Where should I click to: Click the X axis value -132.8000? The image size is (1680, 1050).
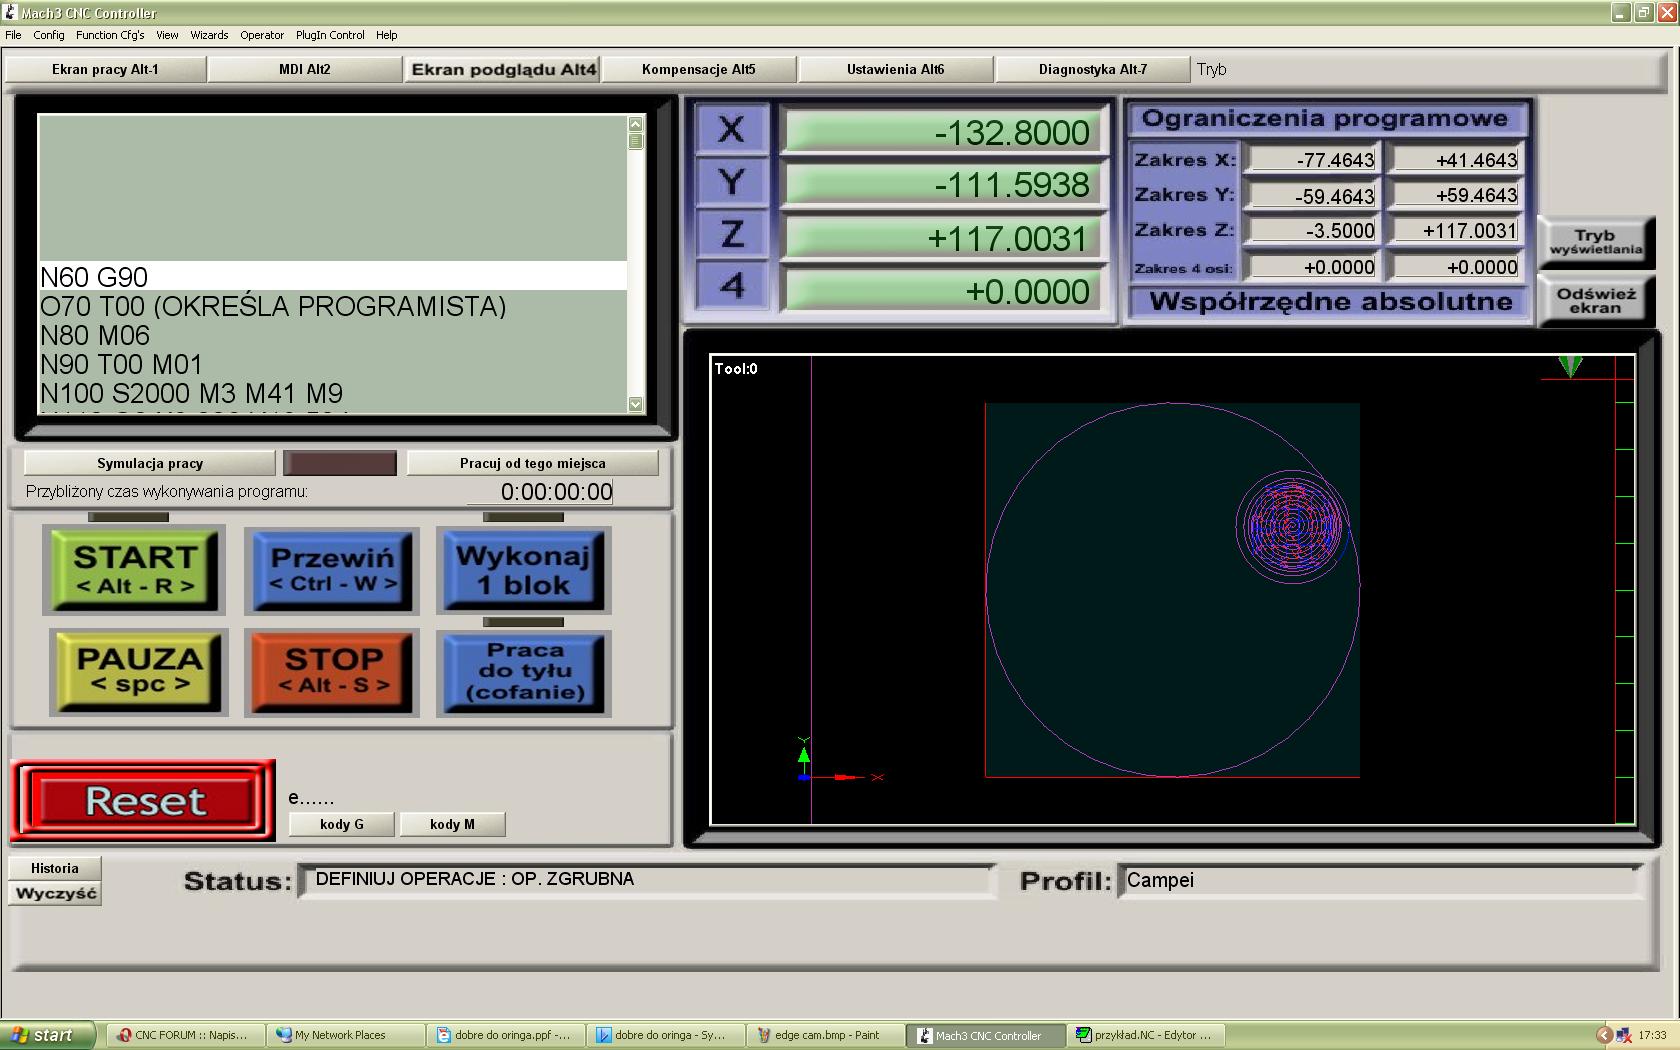tap(942, 132)
